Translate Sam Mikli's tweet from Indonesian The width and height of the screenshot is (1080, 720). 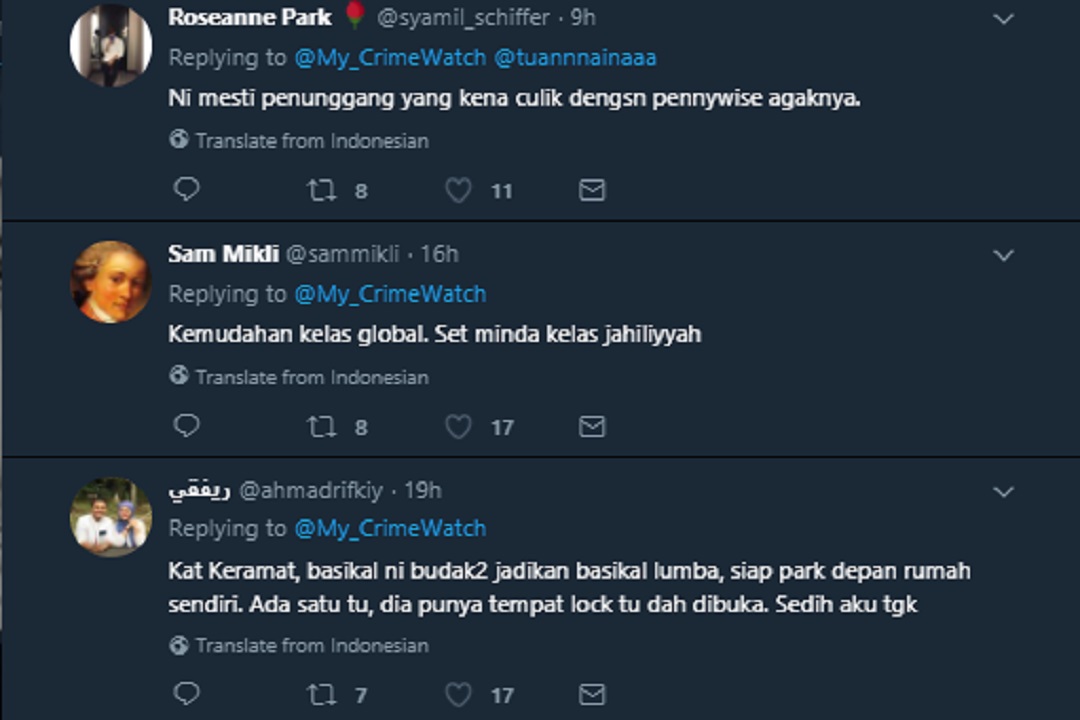[x=311, y=377]
